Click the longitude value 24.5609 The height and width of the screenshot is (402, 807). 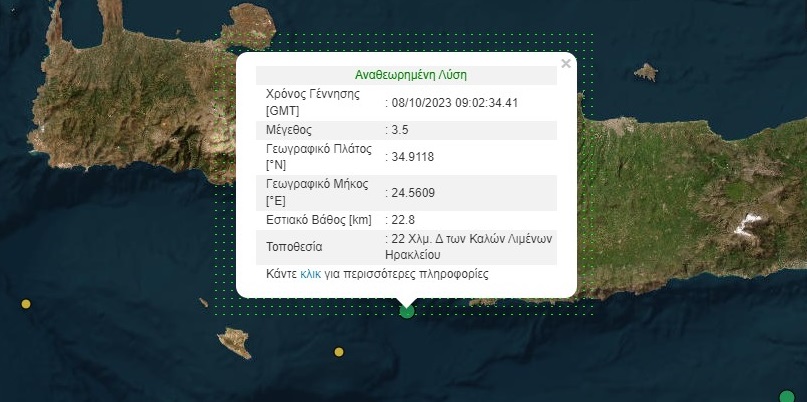point(412,192)
